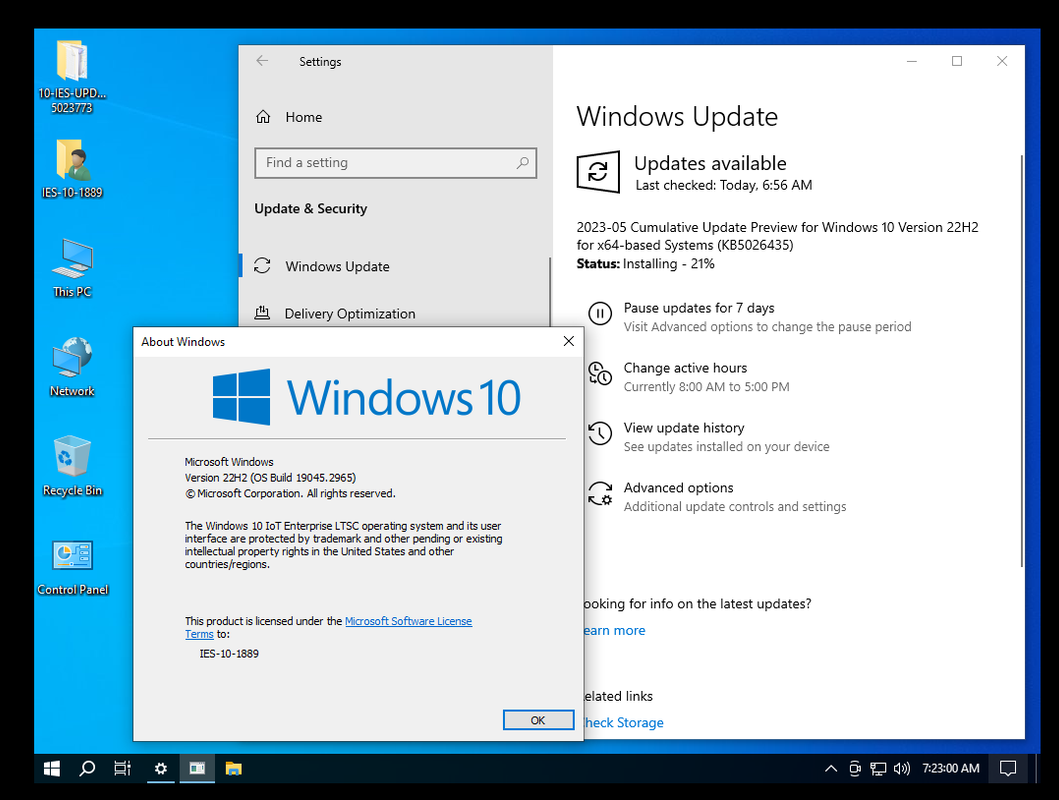
Task: Click 'Last checked: Today, 6:56 AM' text
Action: [723, 185]
